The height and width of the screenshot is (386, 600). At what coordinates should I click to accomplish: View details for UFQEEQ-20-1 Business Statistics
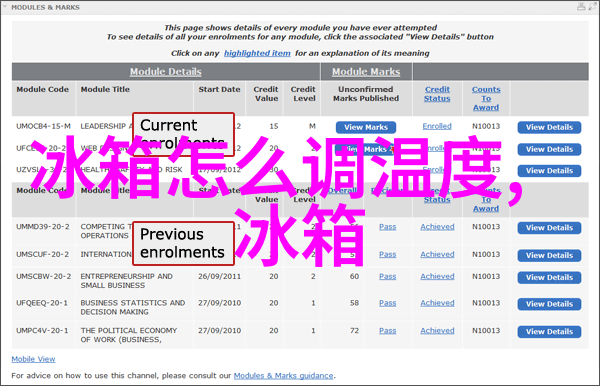click(549, 304)
